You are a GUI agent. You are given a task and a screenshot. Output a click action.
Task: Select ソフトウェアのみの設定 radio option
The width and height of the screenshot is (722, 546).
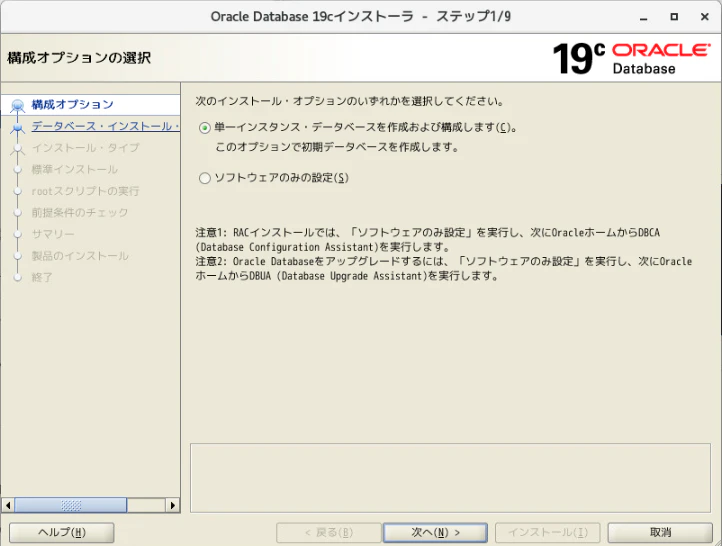[x=205, y=178]
